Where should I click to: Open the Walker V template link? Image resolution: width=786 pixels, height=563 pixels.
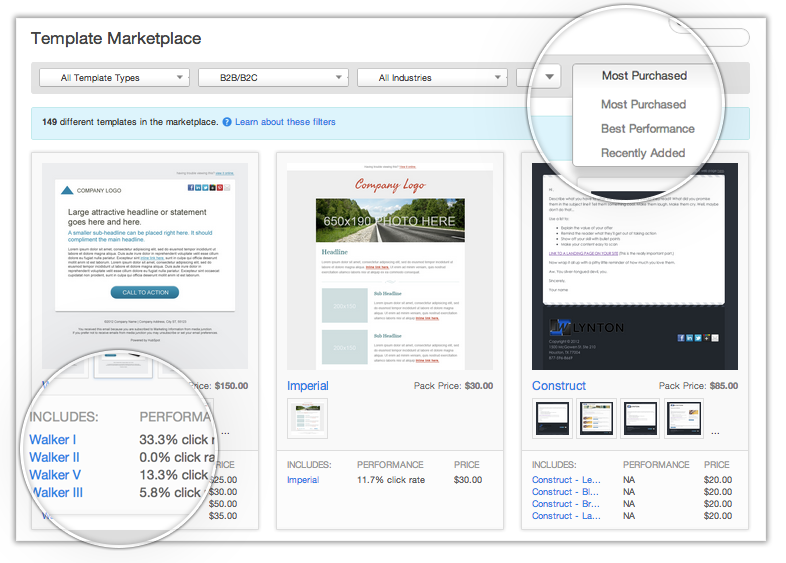[x=55, y=475]
